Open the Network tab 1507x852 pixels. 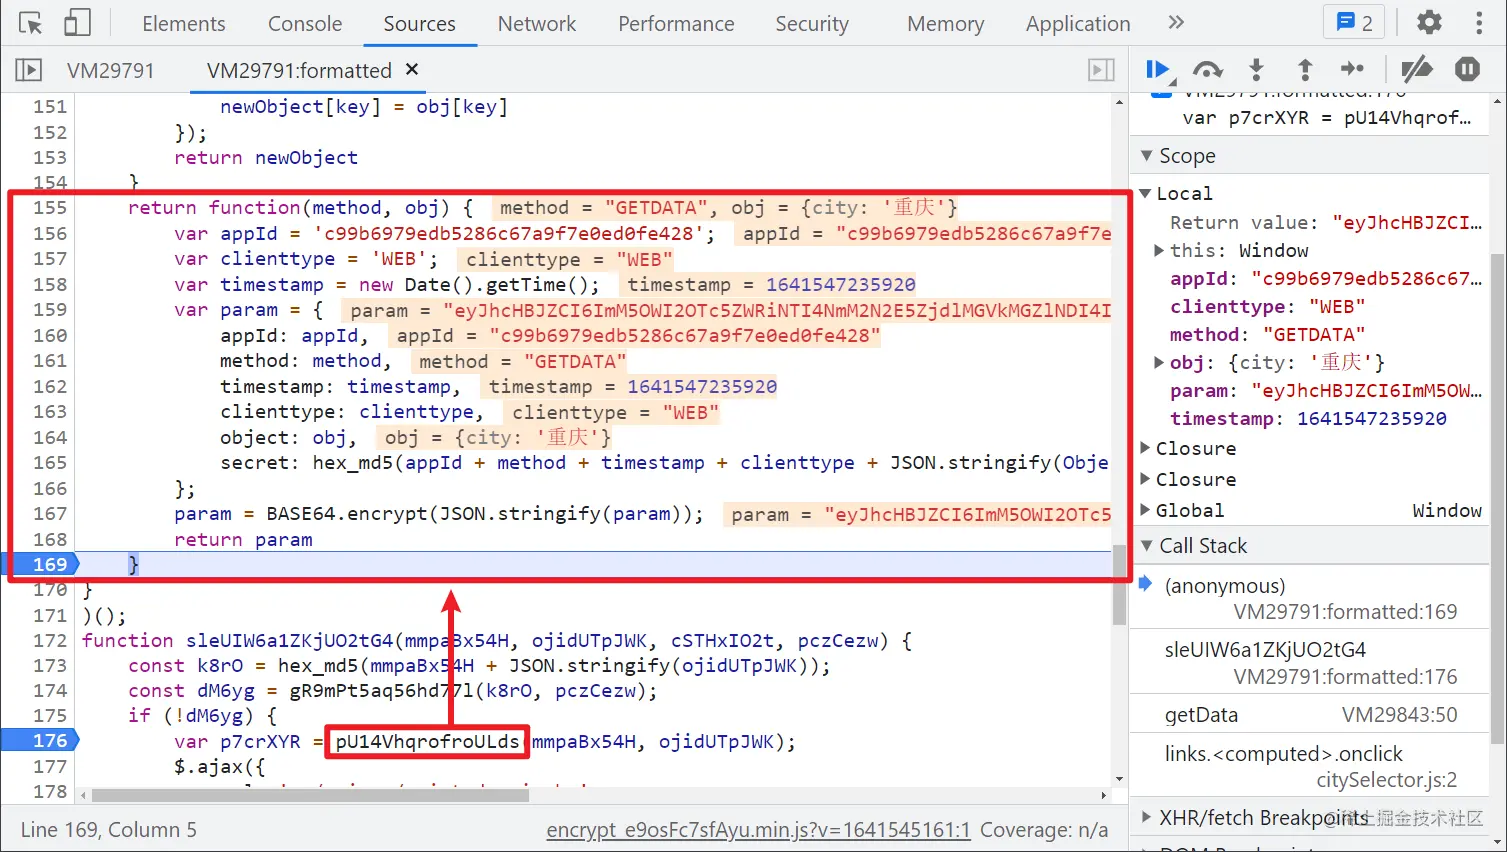(x=537, y=23)
